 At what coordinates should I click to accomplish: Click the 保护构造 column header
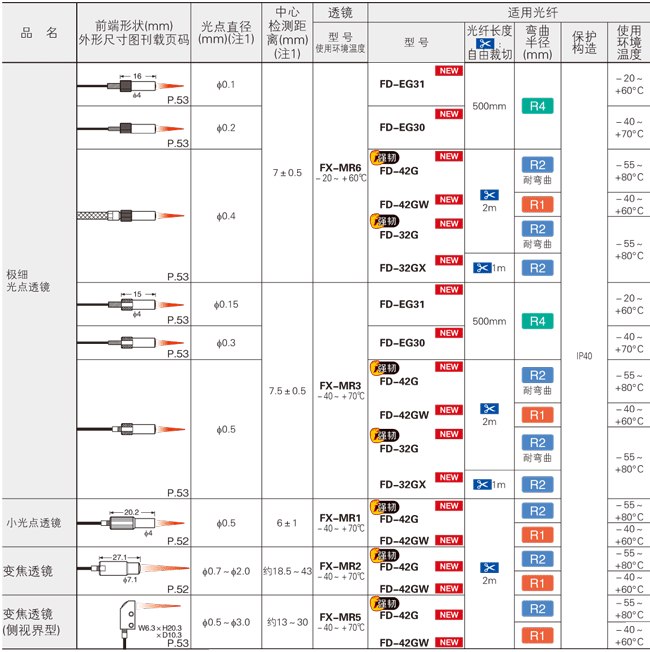[x=584, y=42]
